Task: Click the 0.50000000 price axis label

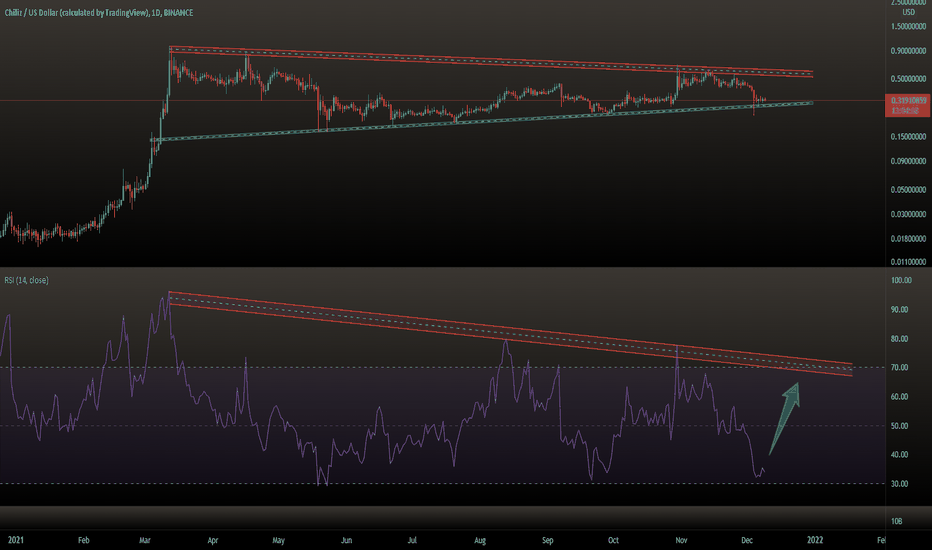Action: coord(908,78)
